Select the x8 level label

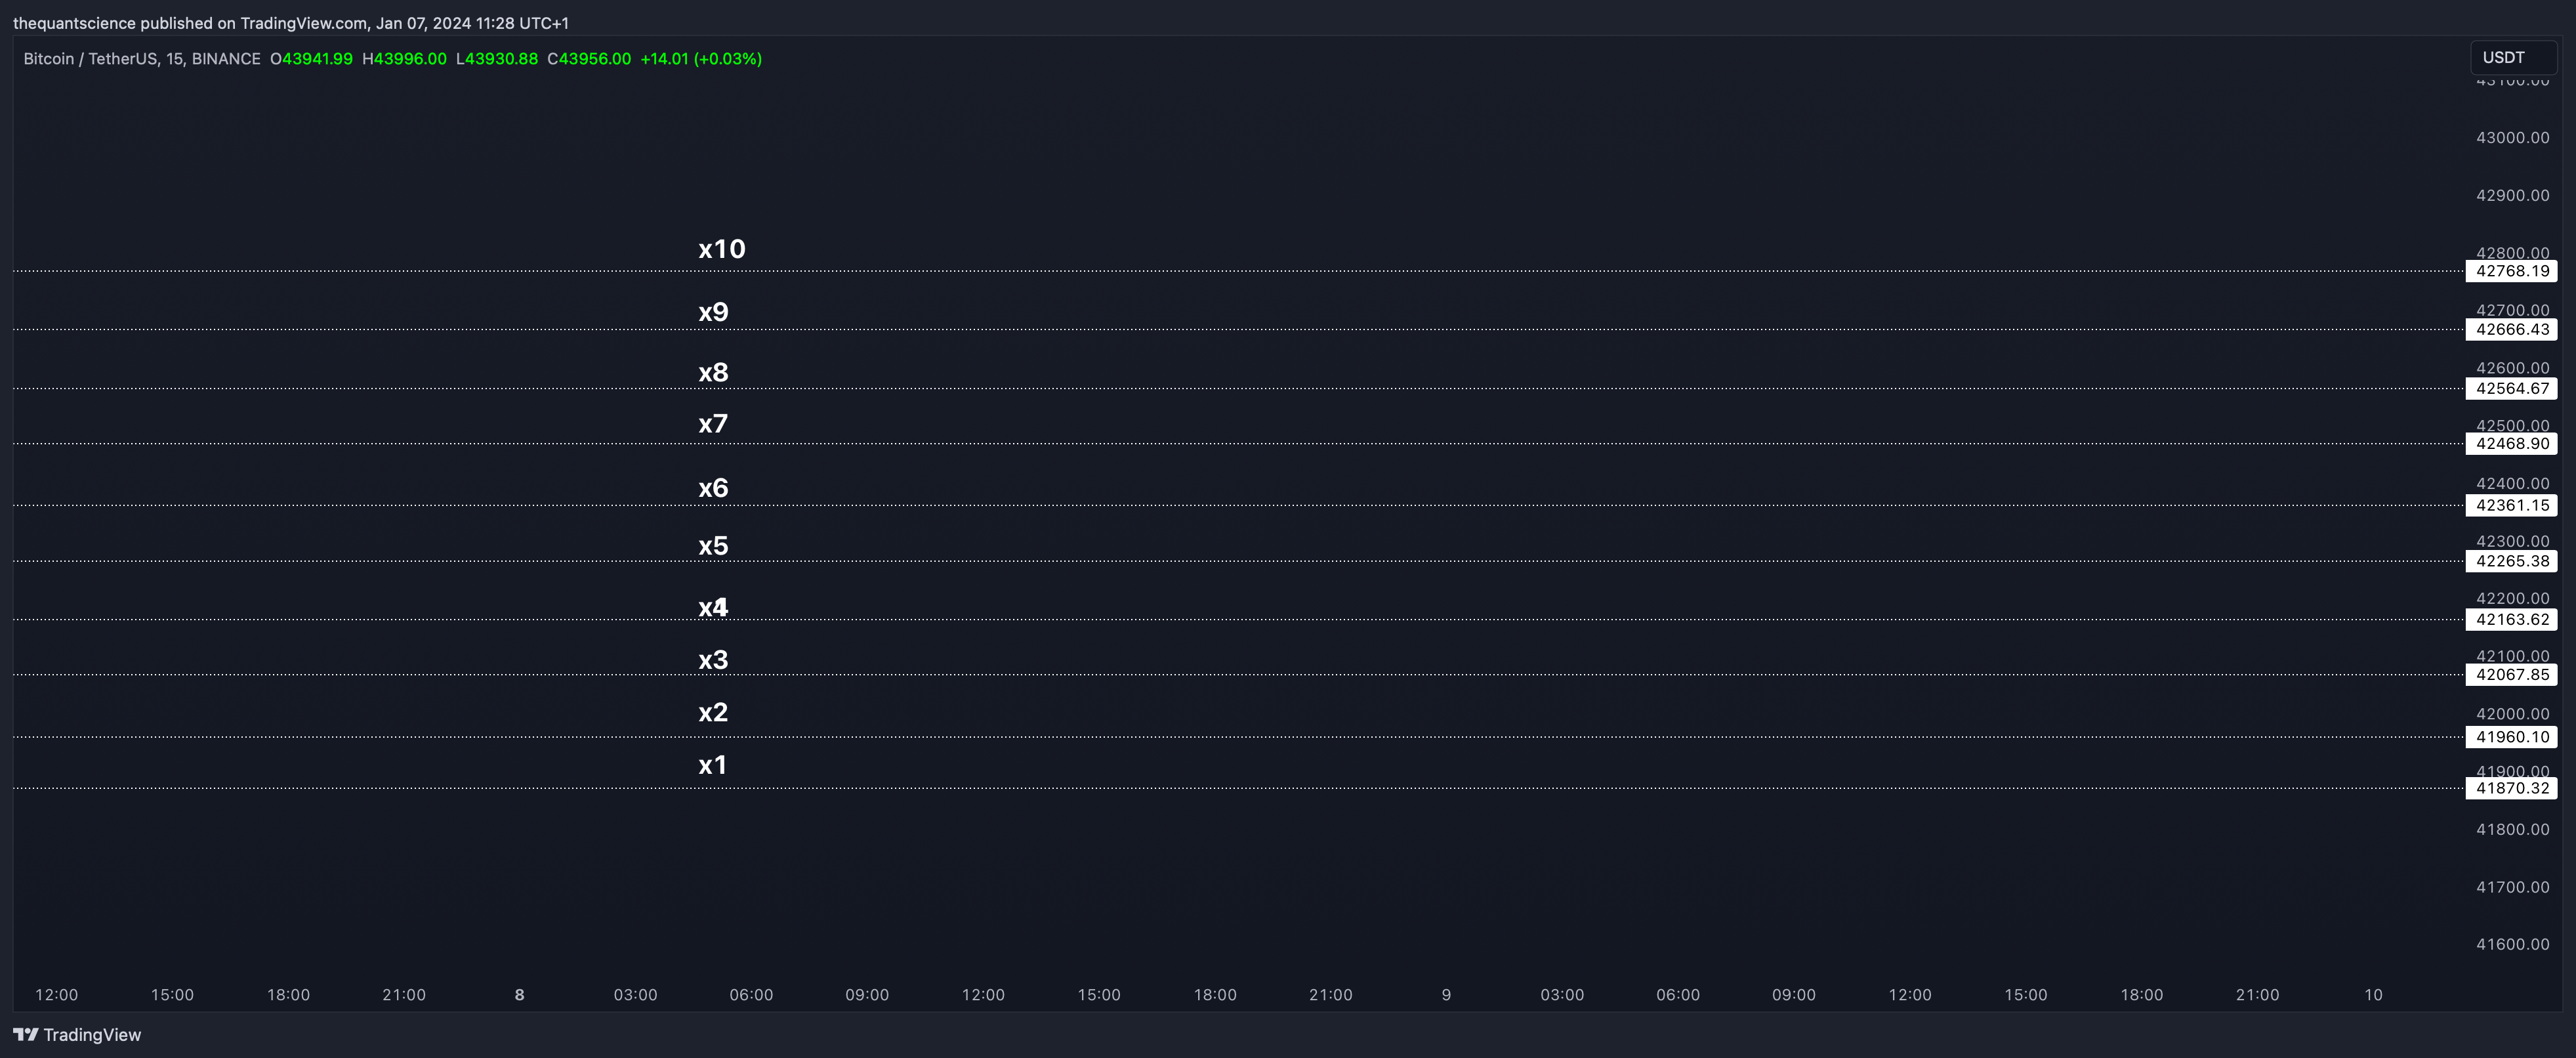point(713,373)
